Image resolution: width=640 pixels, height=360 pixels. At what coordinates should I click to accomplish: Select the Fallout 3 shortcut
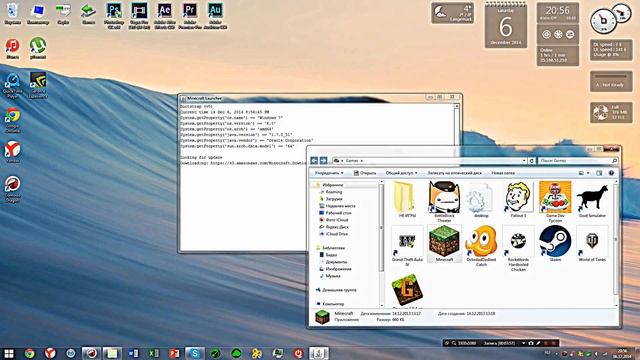(x=518, y=200)
